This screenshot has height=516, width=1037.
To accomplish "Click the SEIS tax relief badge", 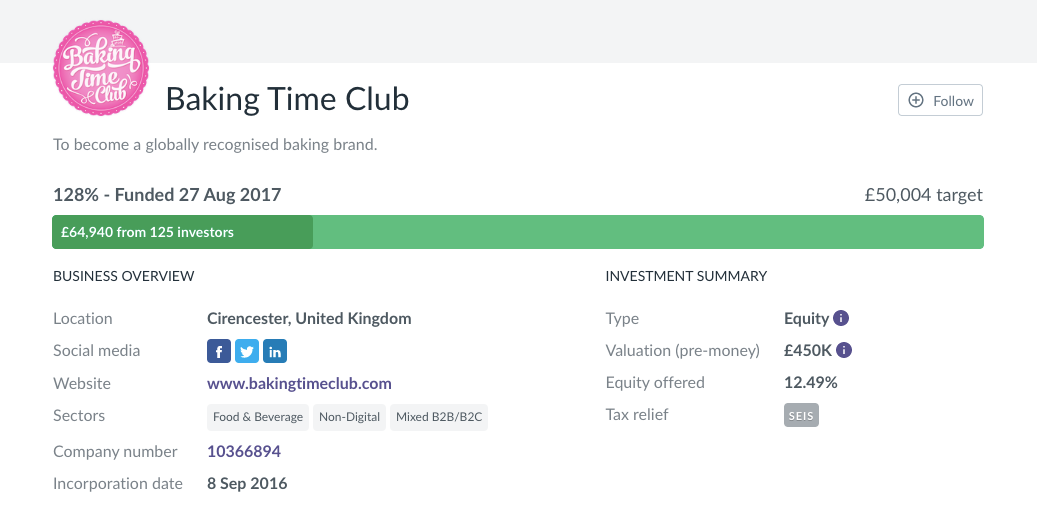I will pyautogui.click(x=801, y=415).
